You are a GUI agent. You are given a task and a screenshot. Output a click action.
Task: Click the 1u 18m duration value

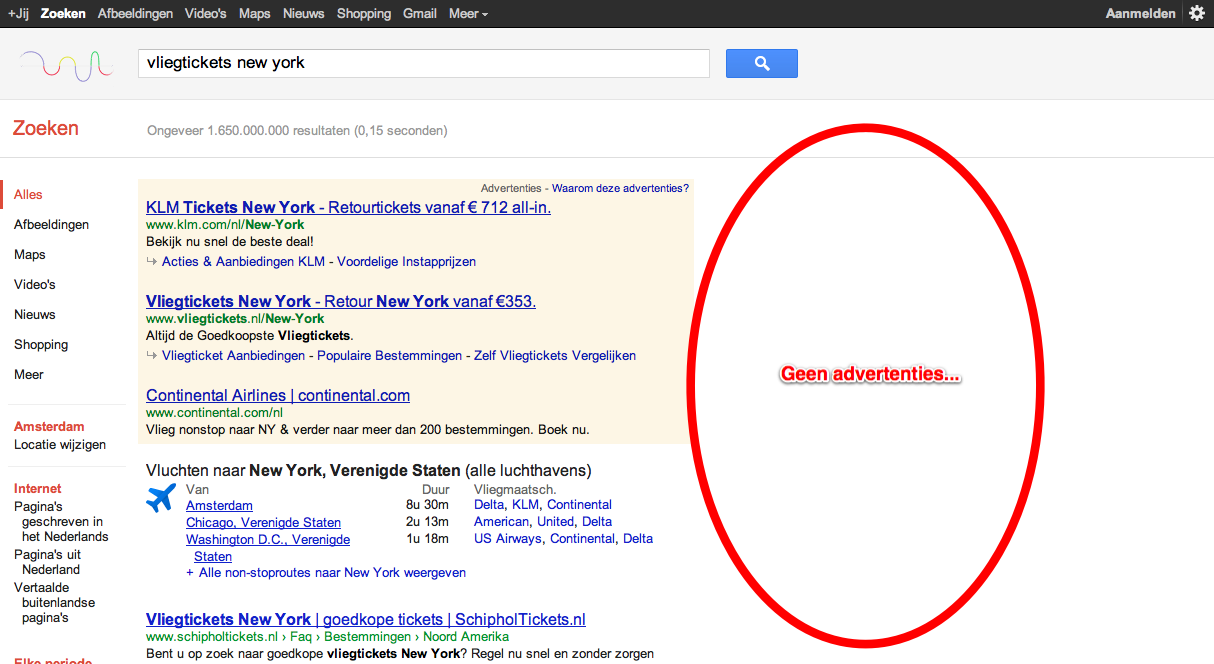[428, 539]
